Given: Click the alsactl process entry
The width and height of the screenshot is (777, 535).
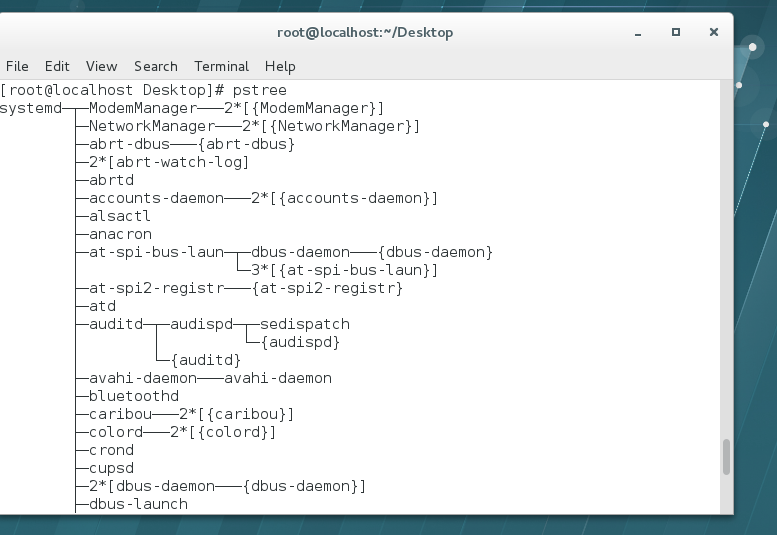Looking at the screenshot, I should point(120,216).
